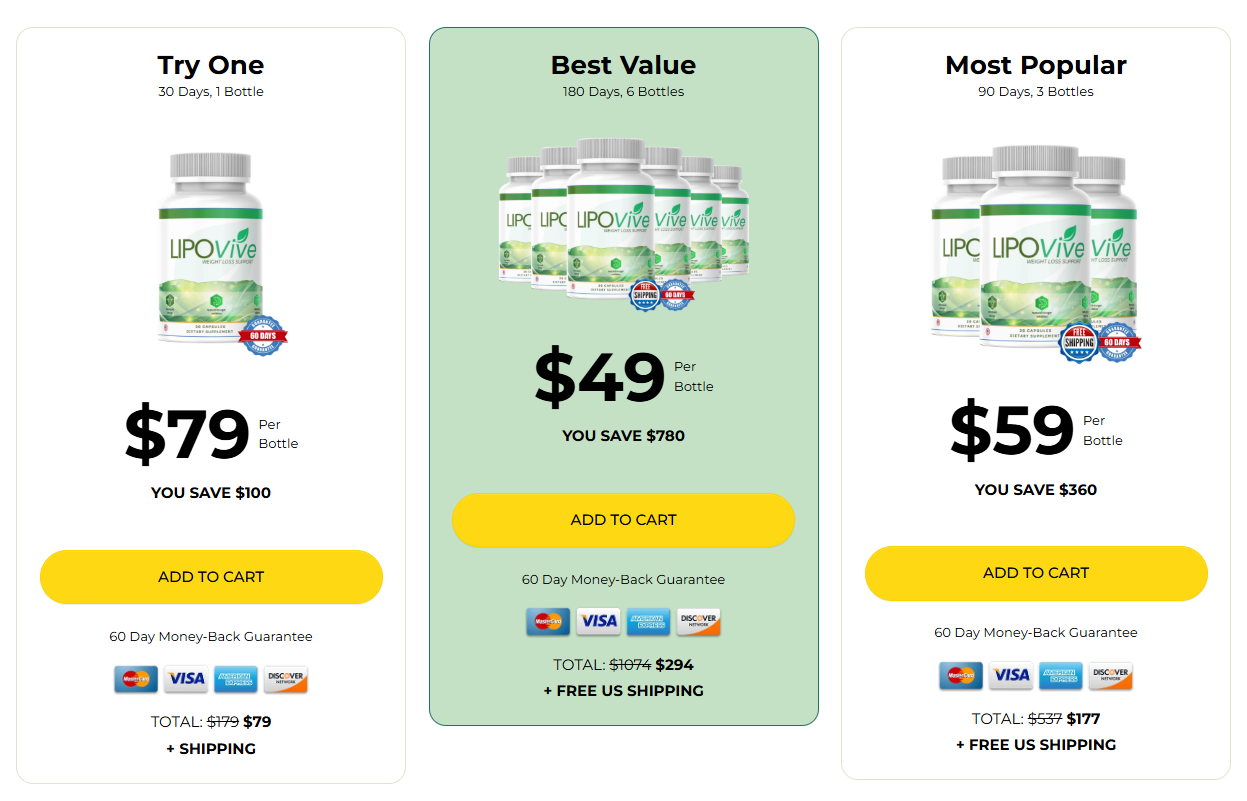
Task: Click the $79 Per Bottle price
Action: tap(186, 431)
